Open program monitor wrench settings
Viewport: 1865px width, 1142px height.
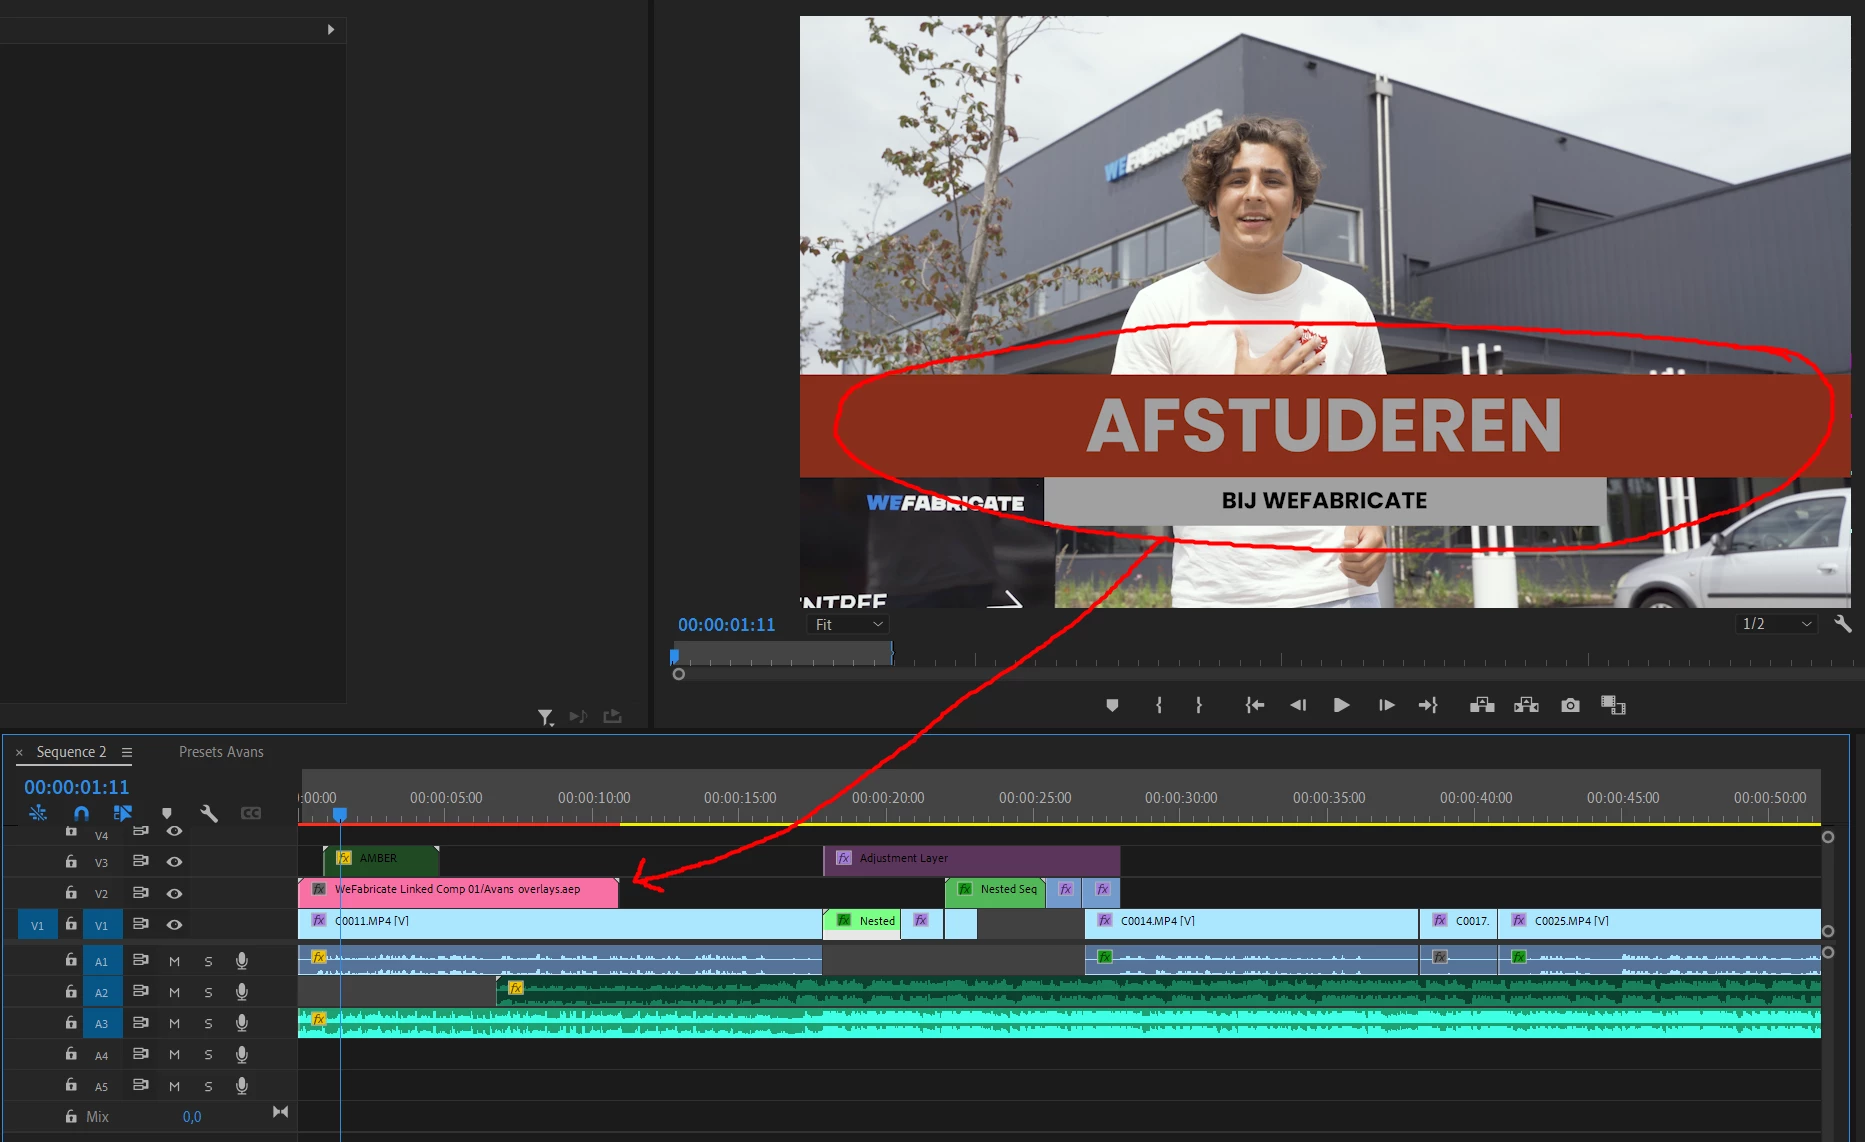coord(1843,624)
